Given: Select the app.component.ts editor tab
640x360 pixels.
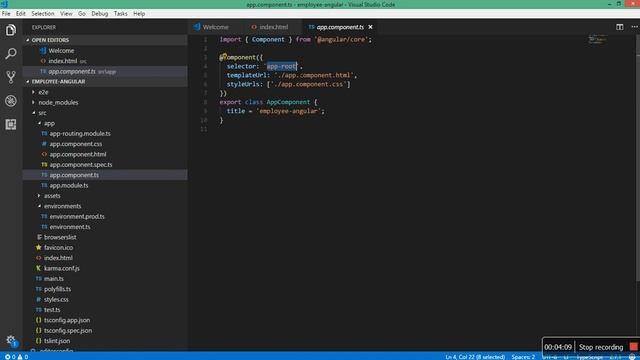Looking at the screenshot, I should coord(340,27).
